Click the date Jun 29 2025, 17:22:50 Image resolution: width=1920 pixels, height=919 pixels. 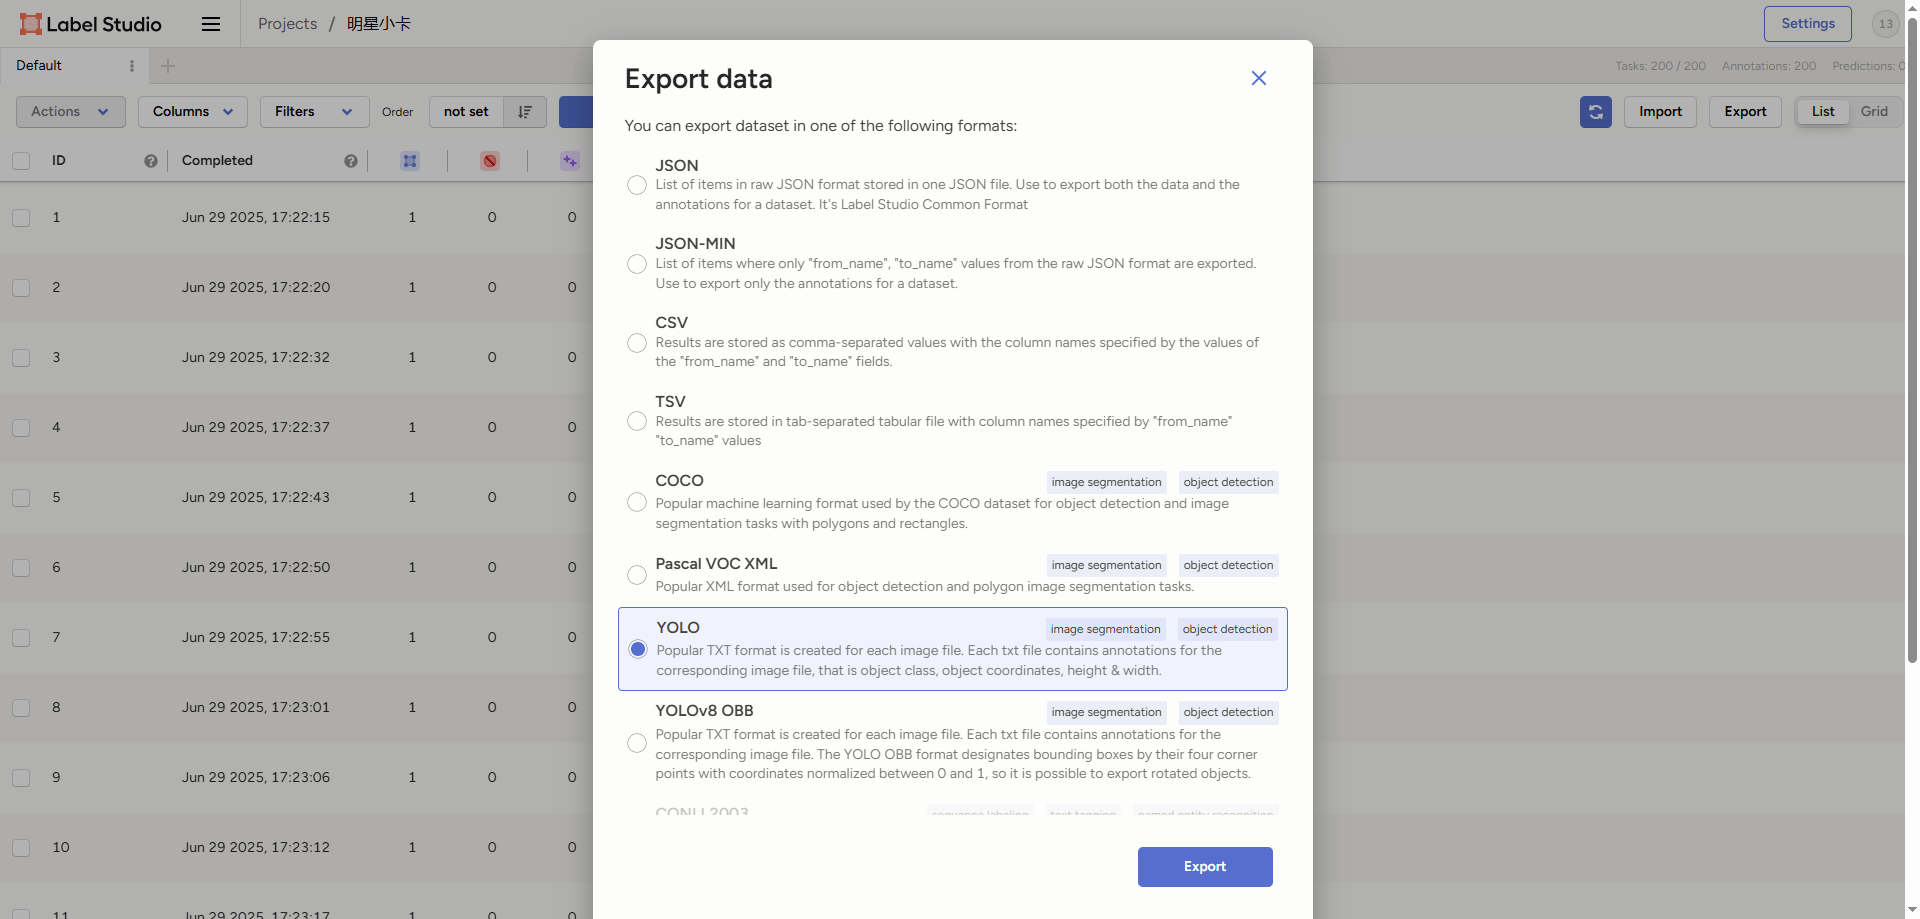[256, 568]
